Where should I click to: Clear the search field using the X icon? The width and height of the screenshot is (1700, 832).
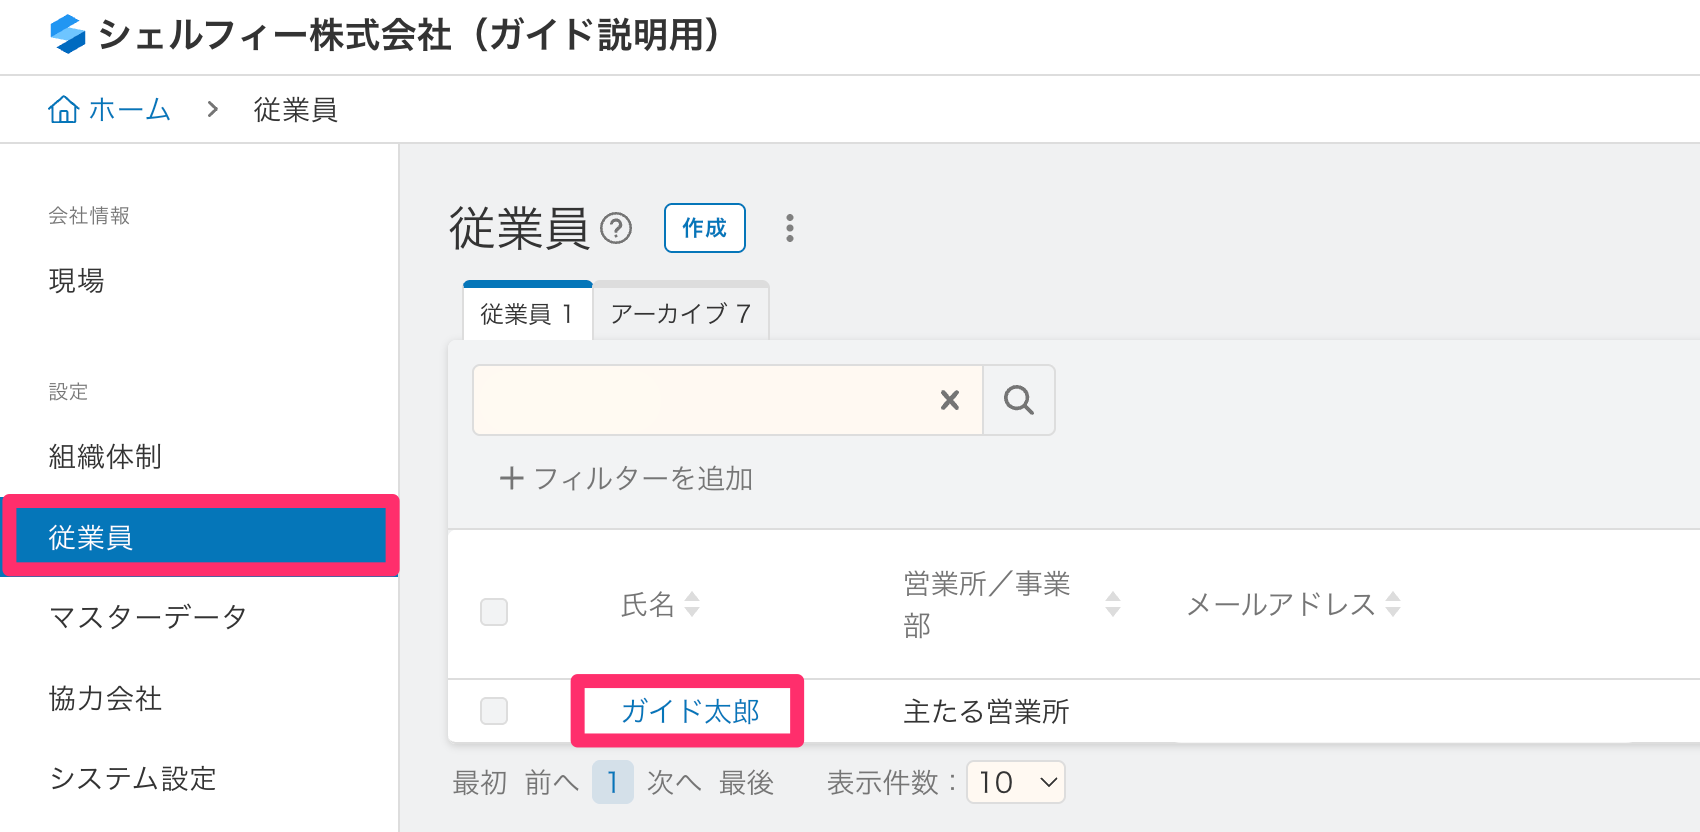pyautogui.click(x=948, y=400)
